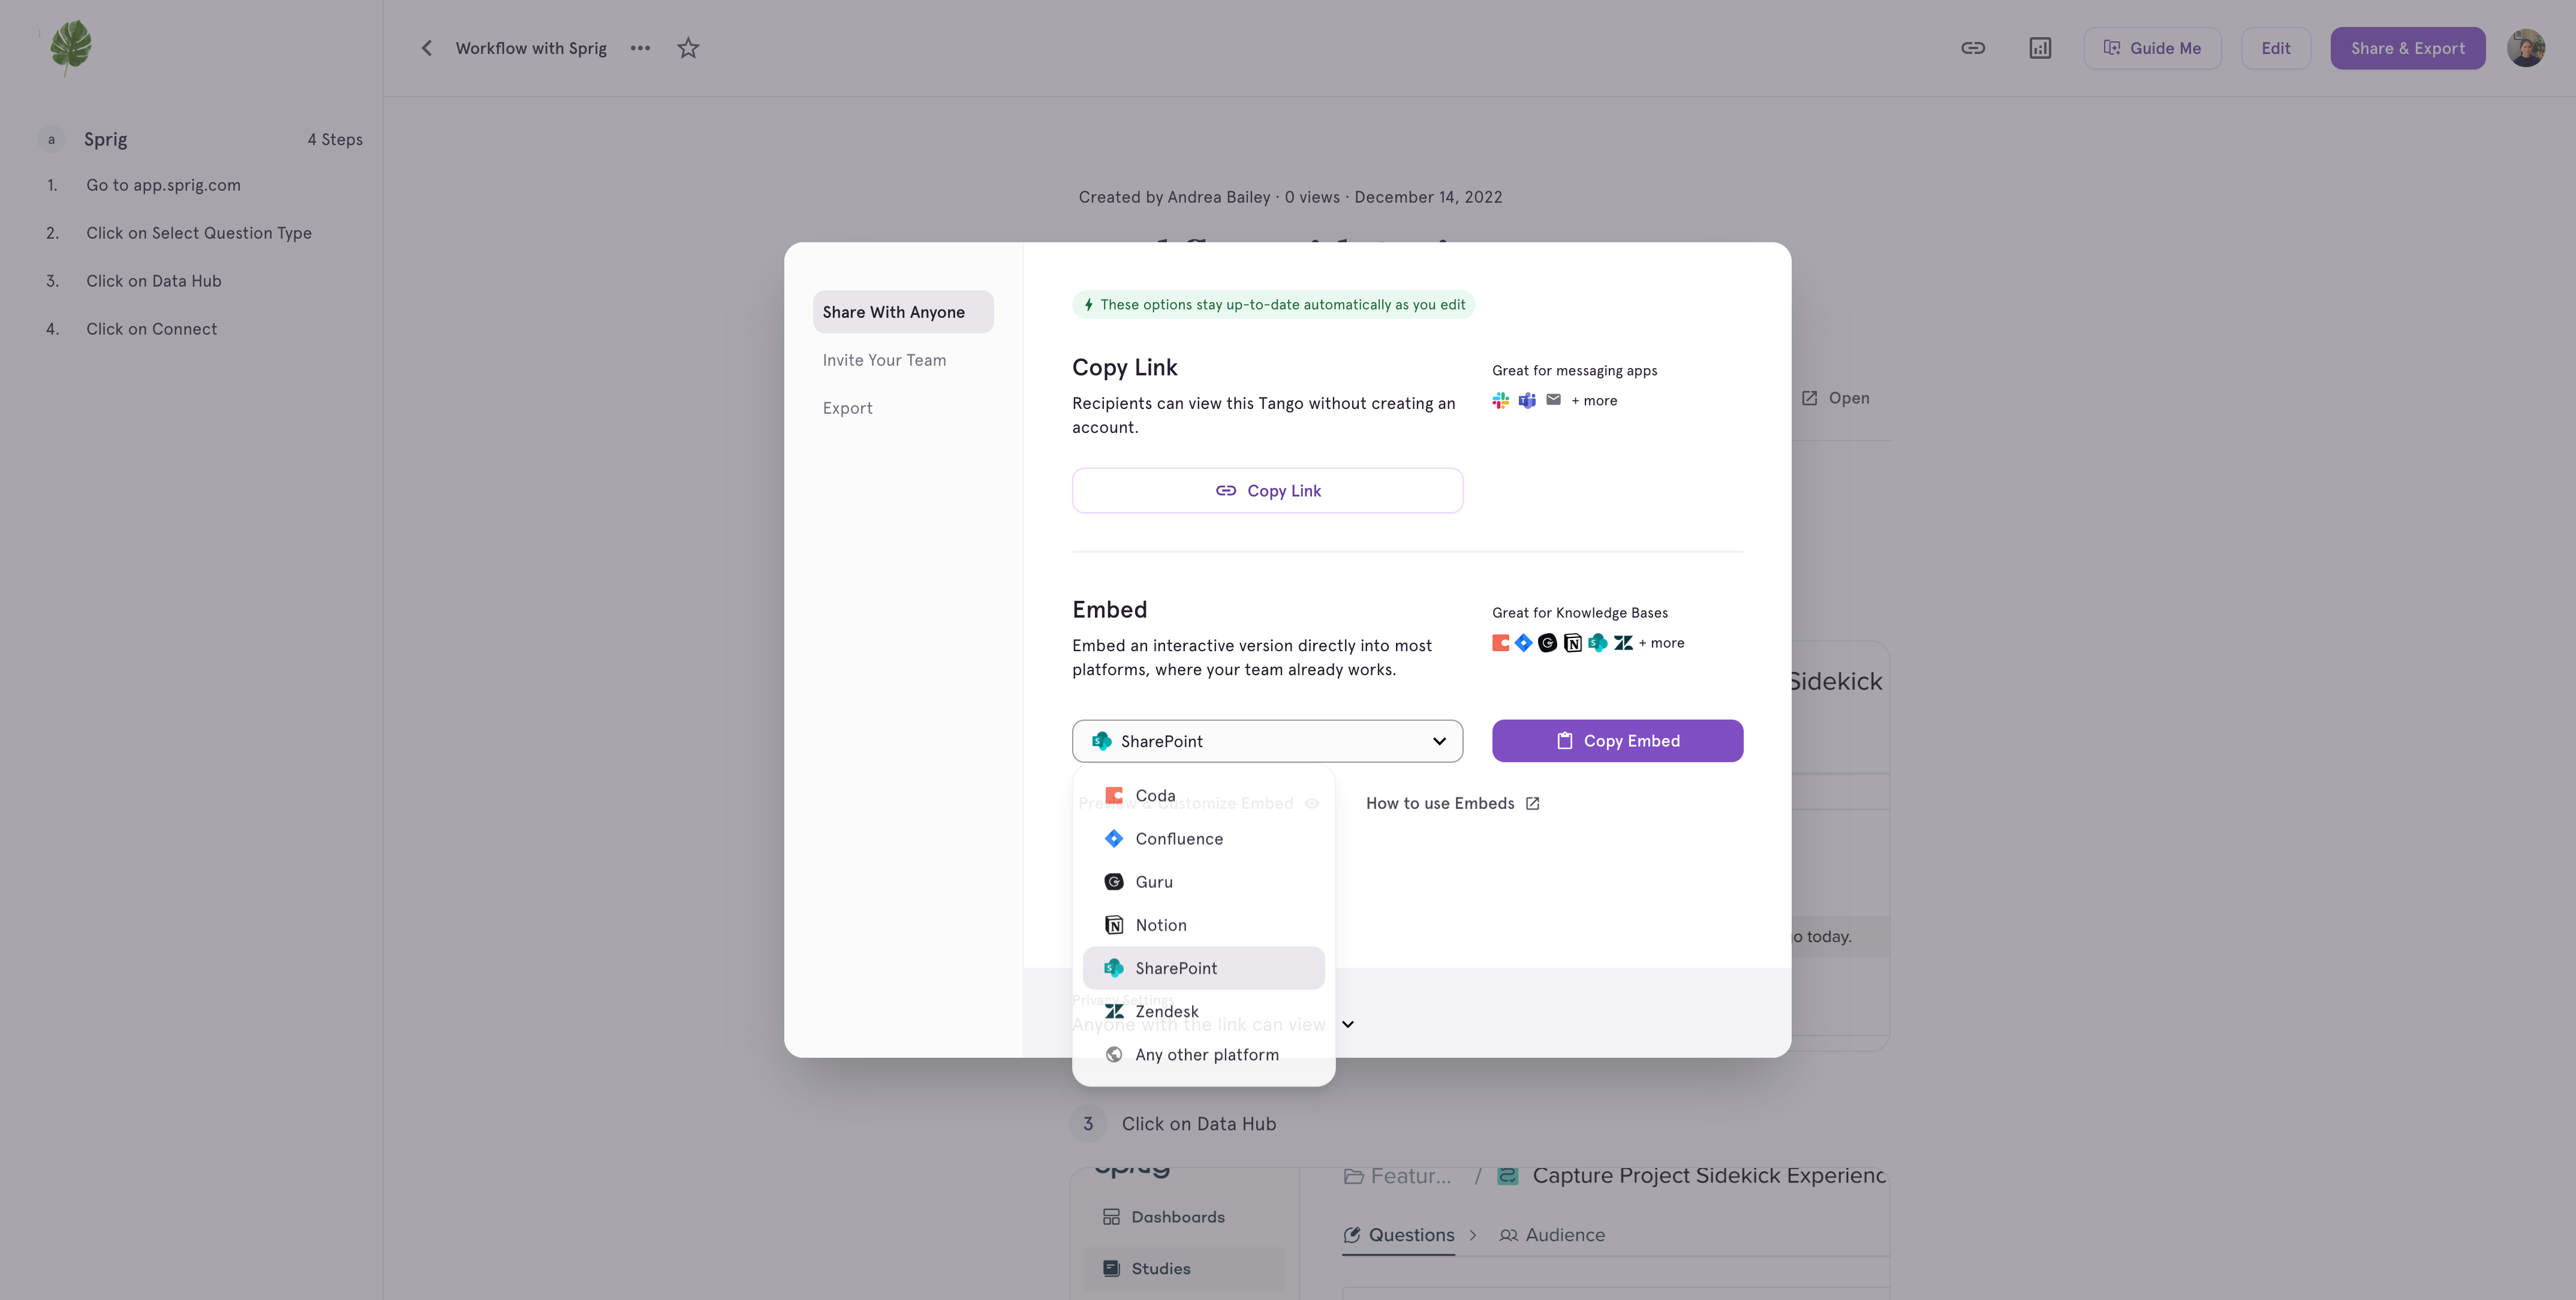Screen dimensions: 2576x1300
Task: Click the Zendesk icon under Knowledge Bases
Action: [1623, 643]
